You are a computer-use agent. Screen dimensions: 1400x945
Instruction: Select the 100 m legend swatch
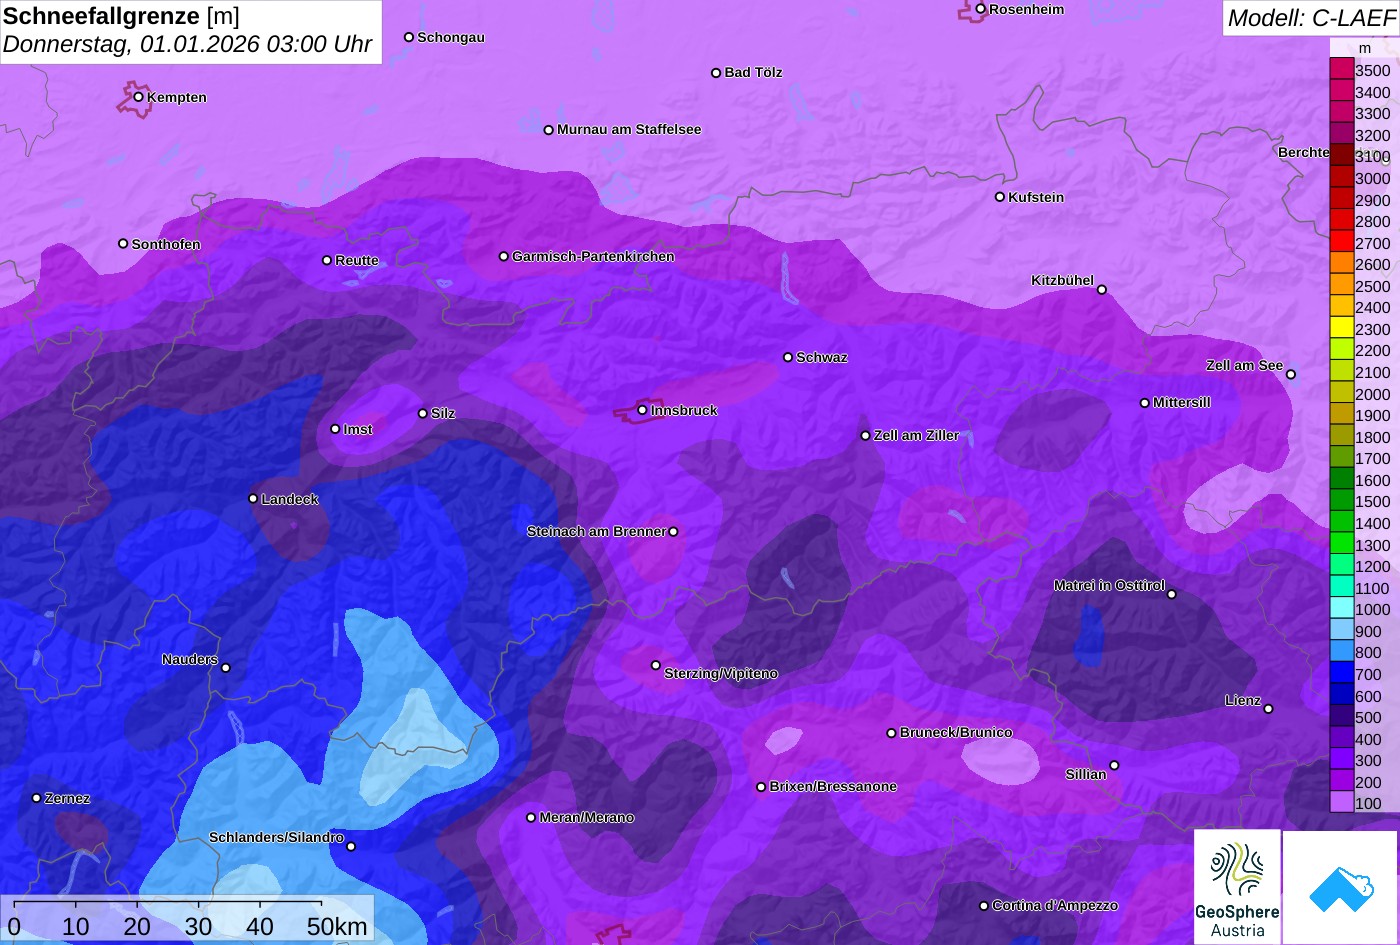(x=1341, y=802)
